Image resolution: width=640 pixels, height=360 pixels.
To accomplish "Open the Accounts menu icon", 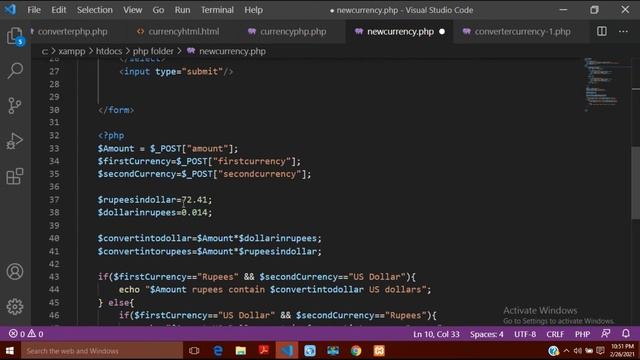I will tap(15, 271).
